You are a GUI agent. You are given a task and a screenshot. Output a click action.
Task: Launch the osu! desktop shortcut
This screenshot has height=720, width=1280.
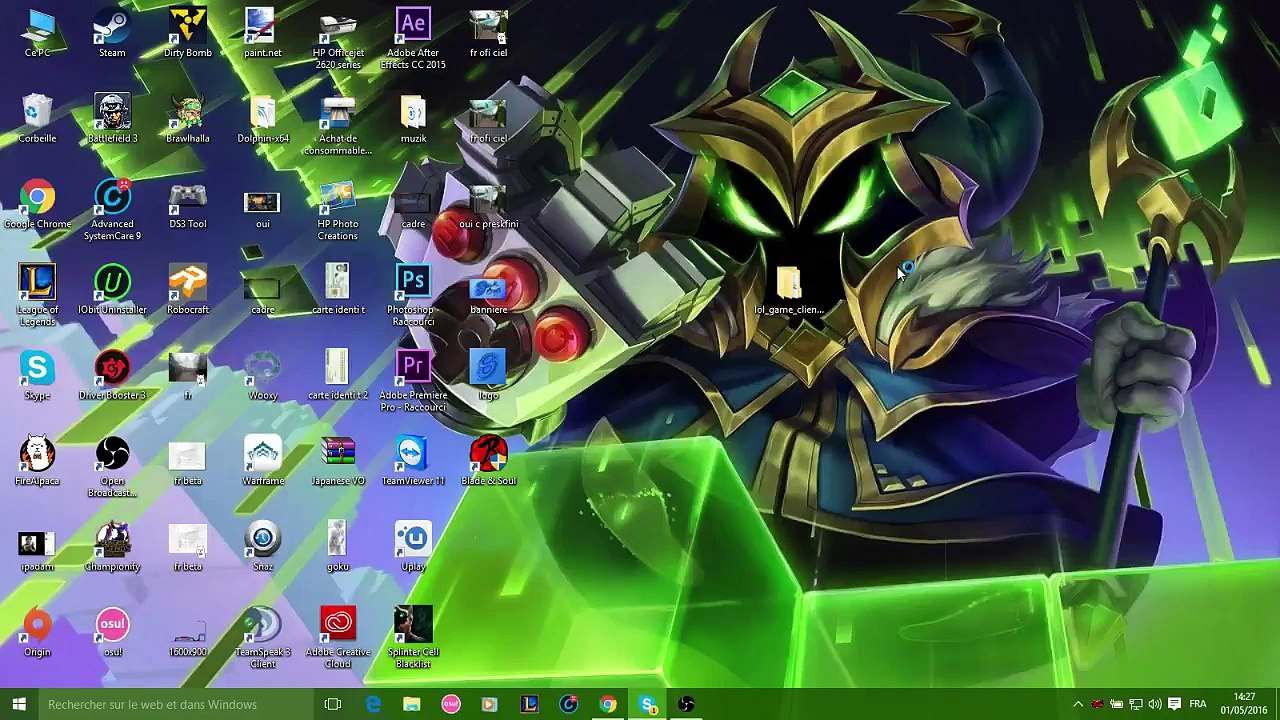pyautogui.click(x=112, y=633)
